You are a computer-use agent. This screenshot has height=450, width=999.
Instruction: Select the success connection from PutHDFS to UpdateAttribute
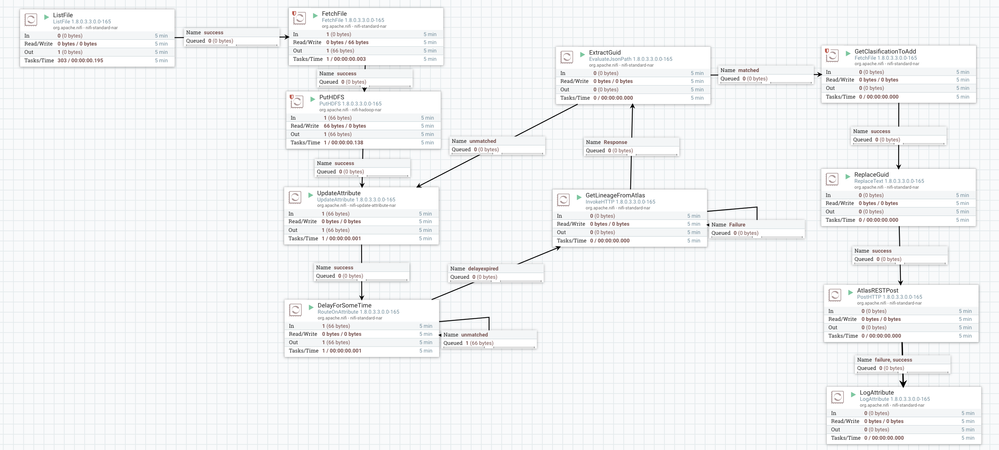tap(363, 168)
